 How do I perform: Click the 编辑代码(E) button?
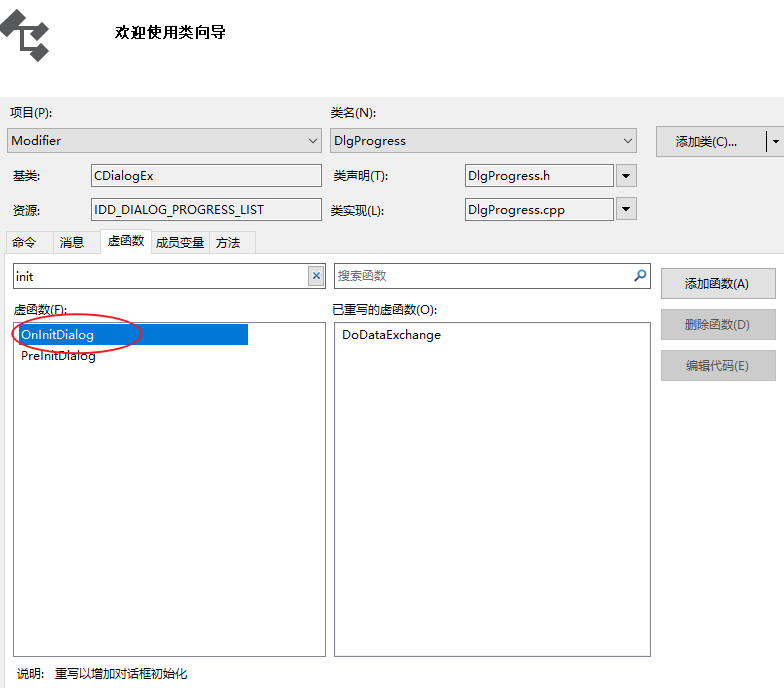tap(718, 366)
